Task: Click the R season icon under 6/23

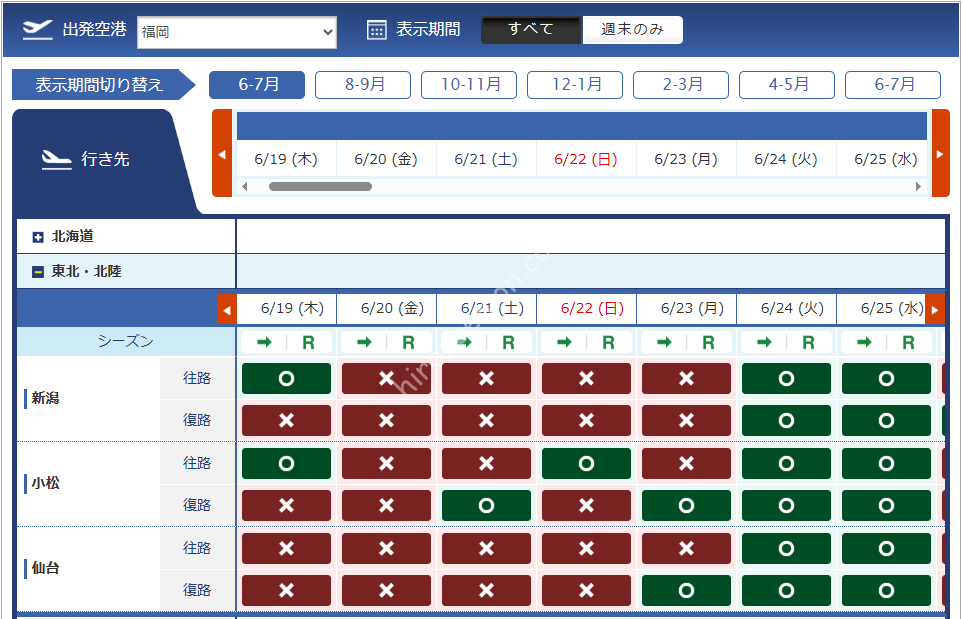Action: (x=709, y=343)
